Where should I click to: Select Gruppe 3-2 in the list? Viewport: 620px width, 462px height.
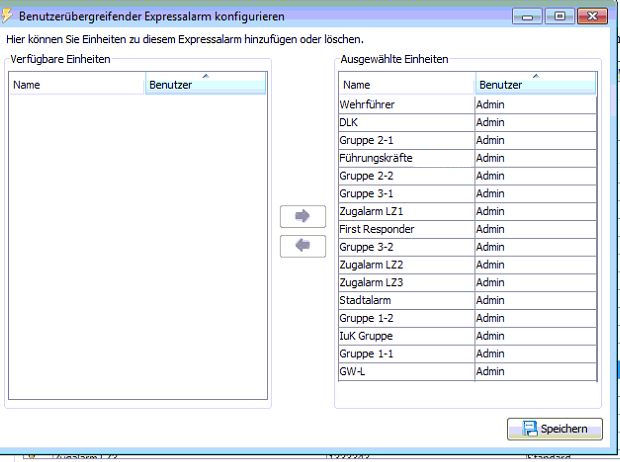408,247
